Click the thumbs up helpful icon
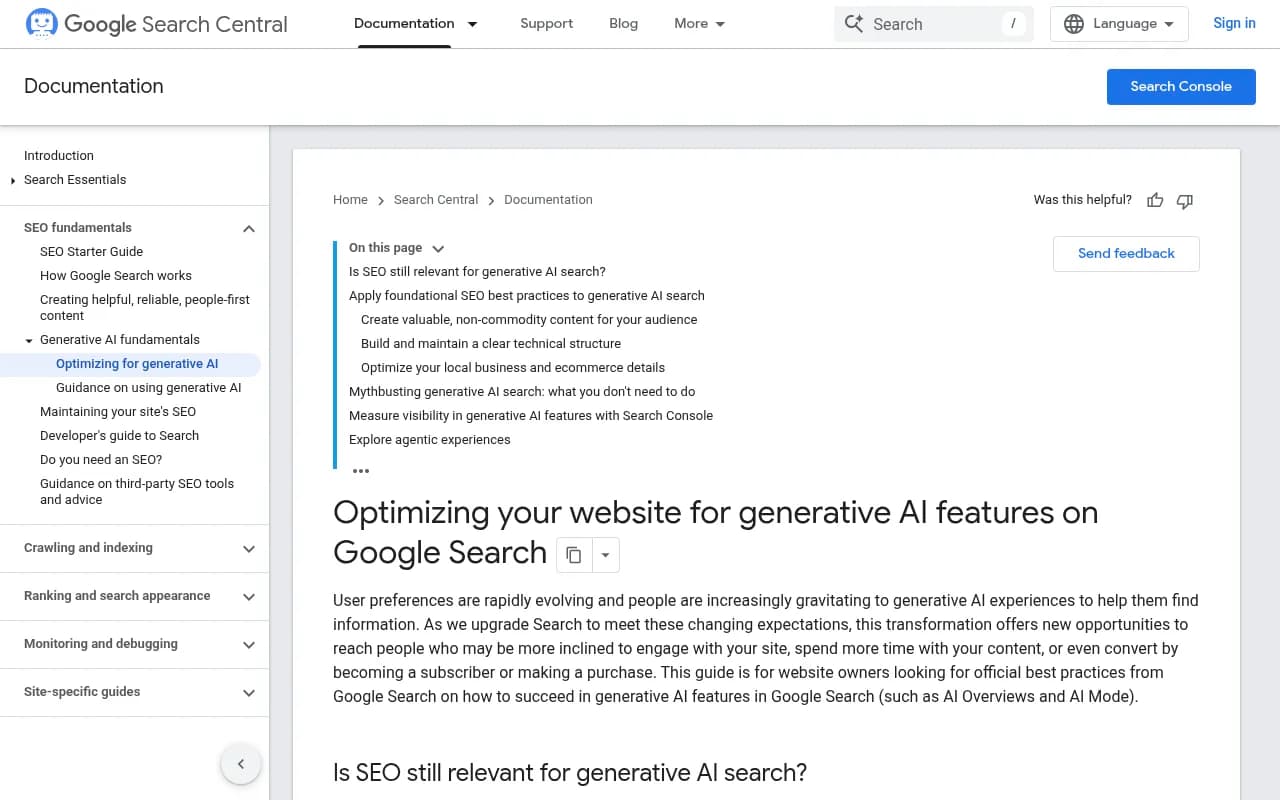 [x=1155, y=200]
